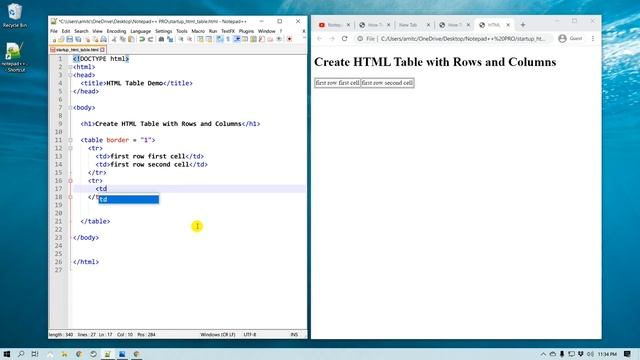Screen dimensions: 640x360
Task: Collapse the tr fold marker on line 12
Action: pyautogui.click(x=70, y=148)
